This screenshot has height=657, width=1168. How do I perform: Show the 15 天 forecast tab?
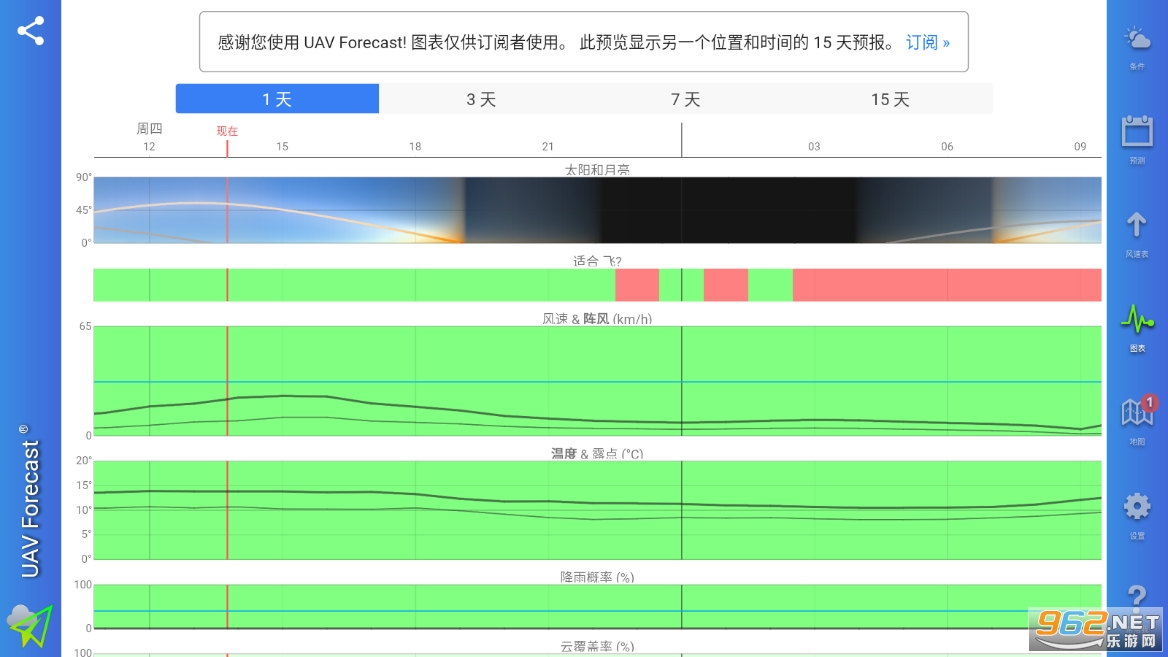click(890, 99)
